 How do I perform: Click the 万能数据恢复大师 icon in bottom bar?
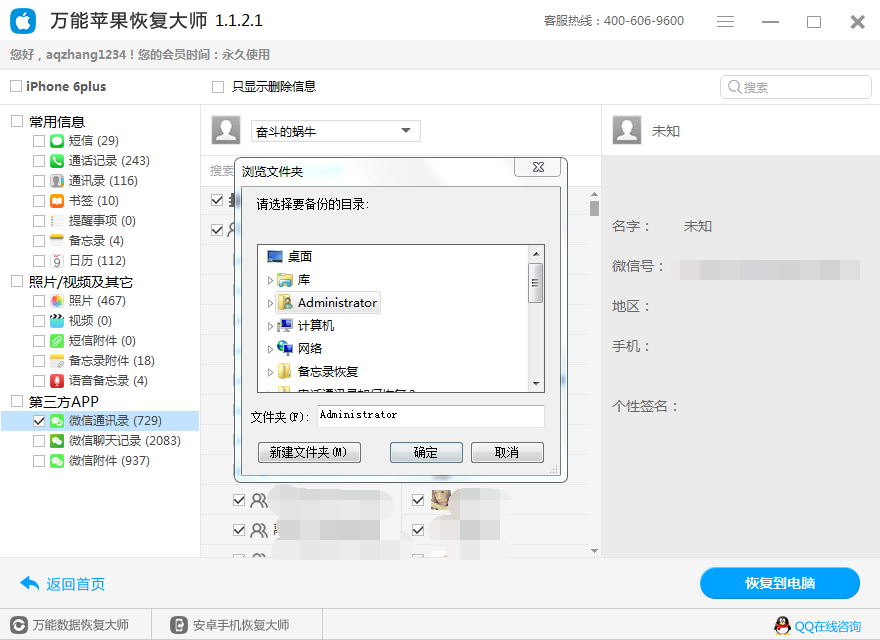pyautogui.click(x=19, y=625)
